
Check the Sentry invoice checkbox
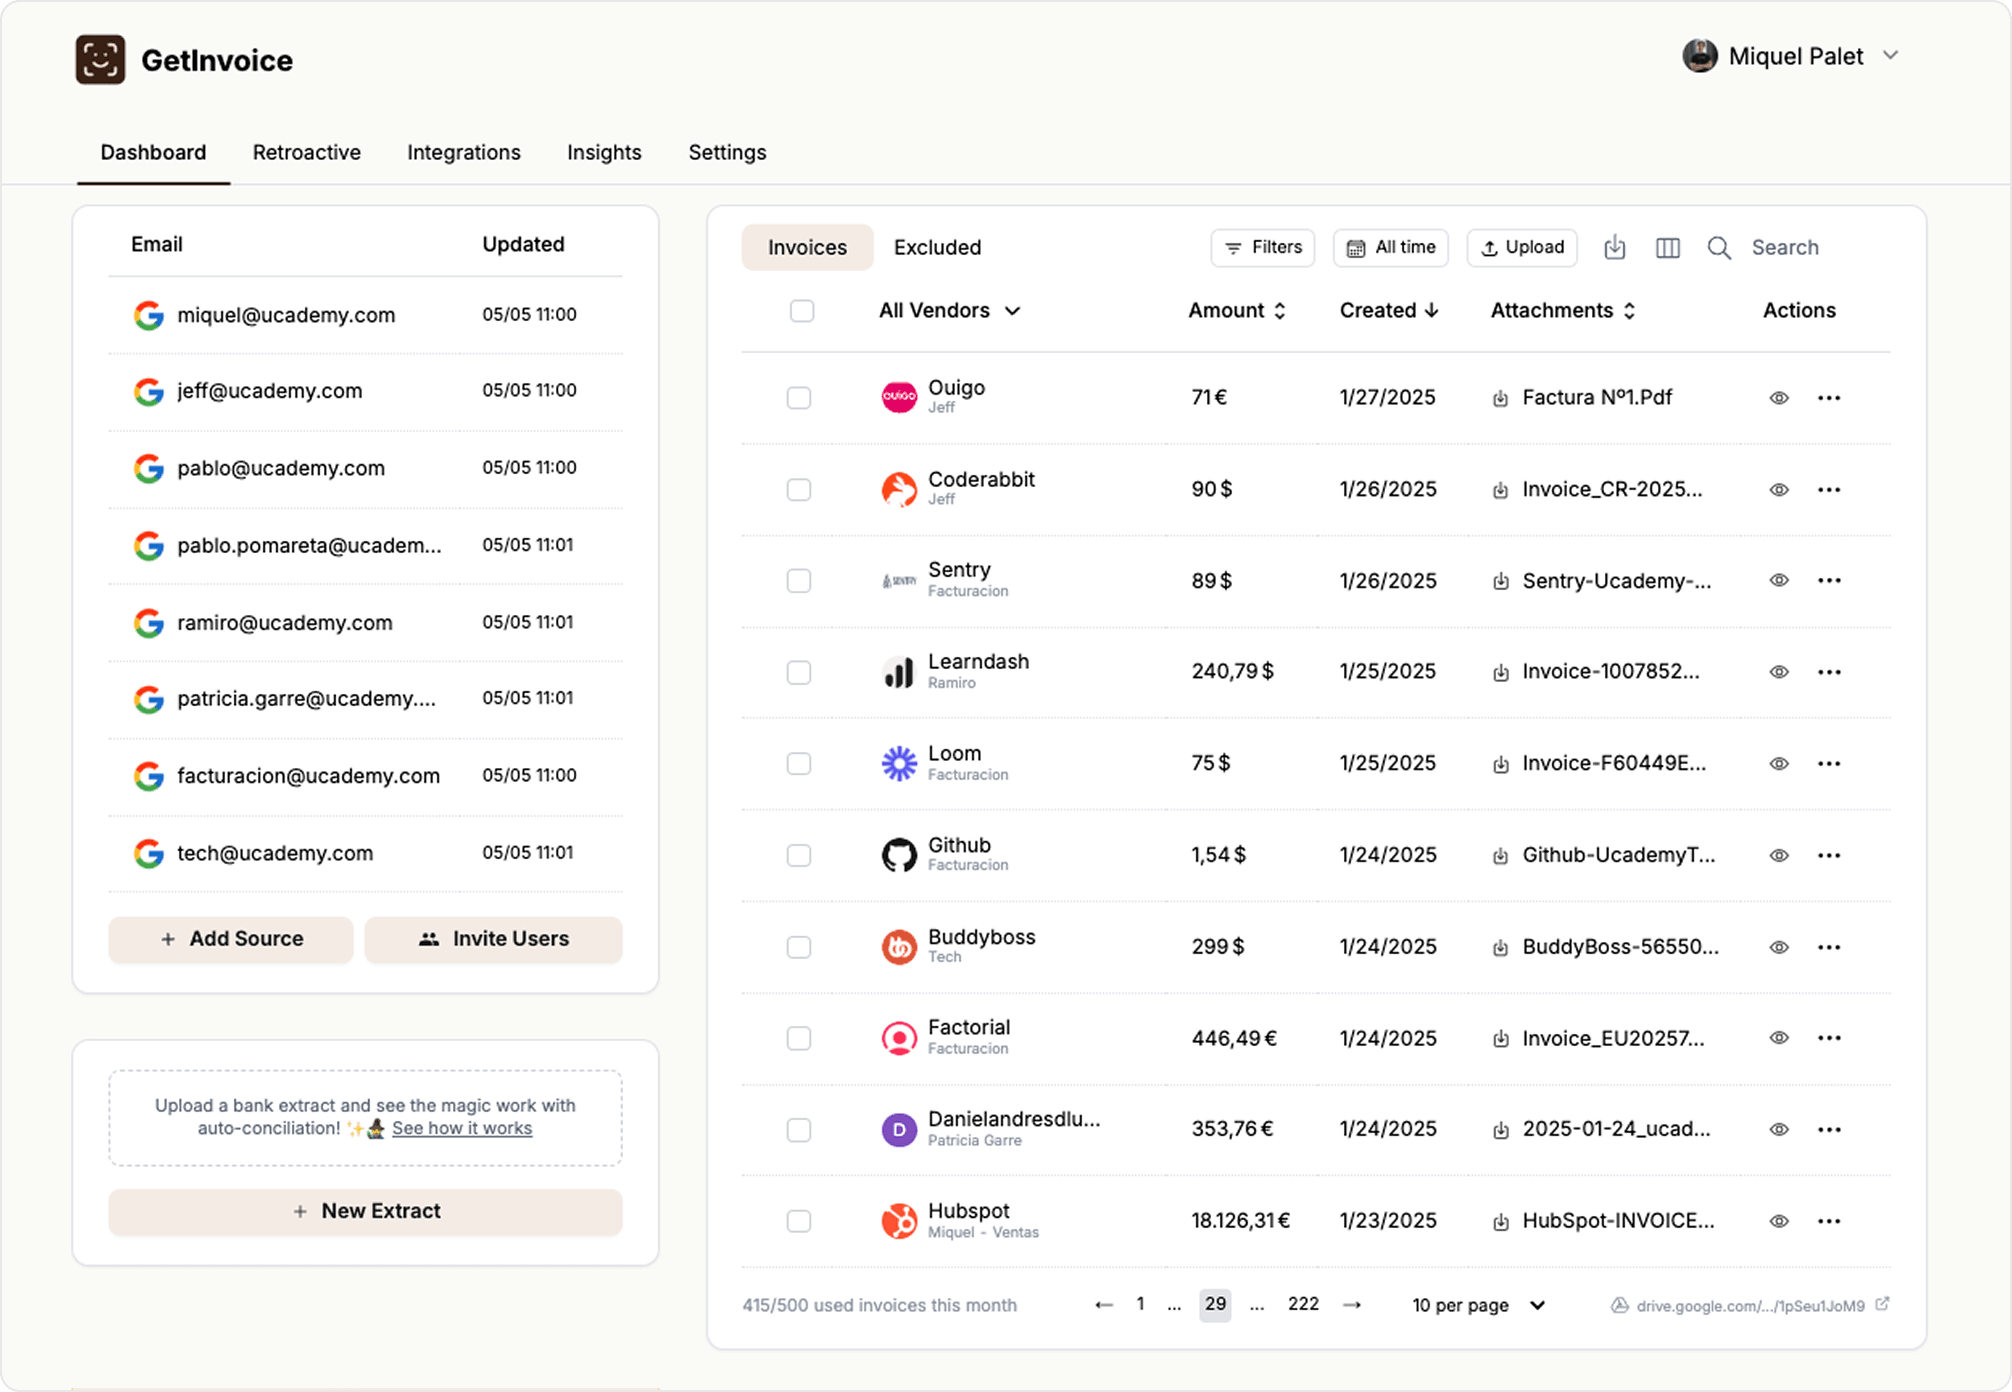coord(799,581)
